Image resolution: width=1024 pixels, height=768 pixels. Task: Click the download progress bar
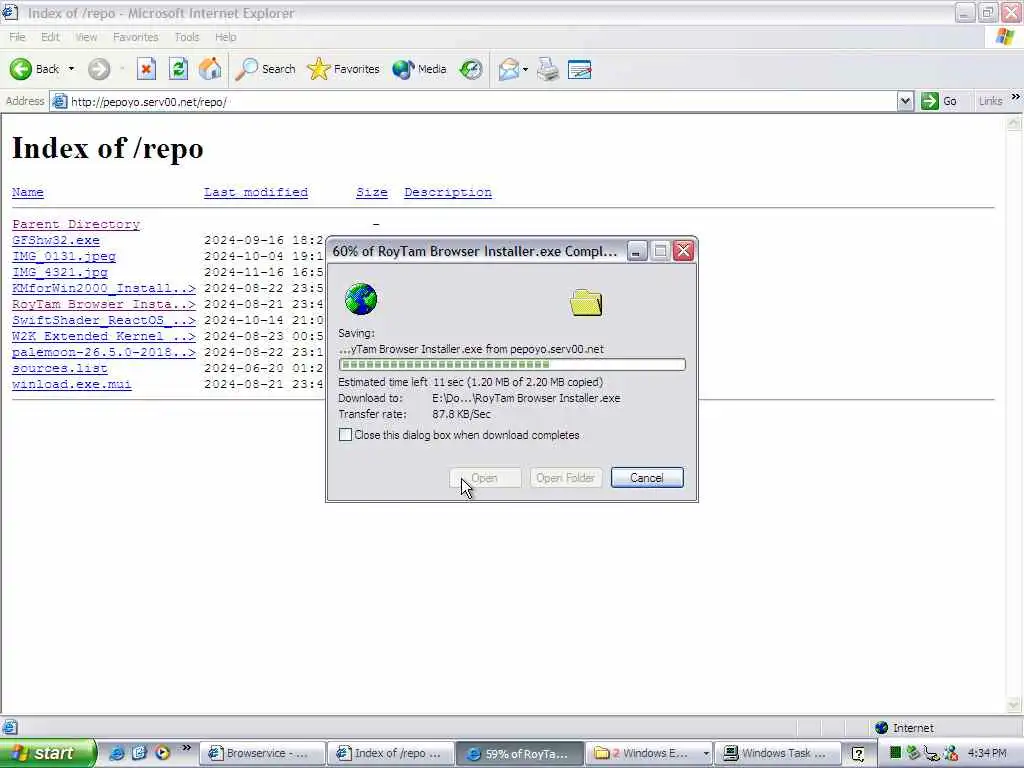point(512,364)
